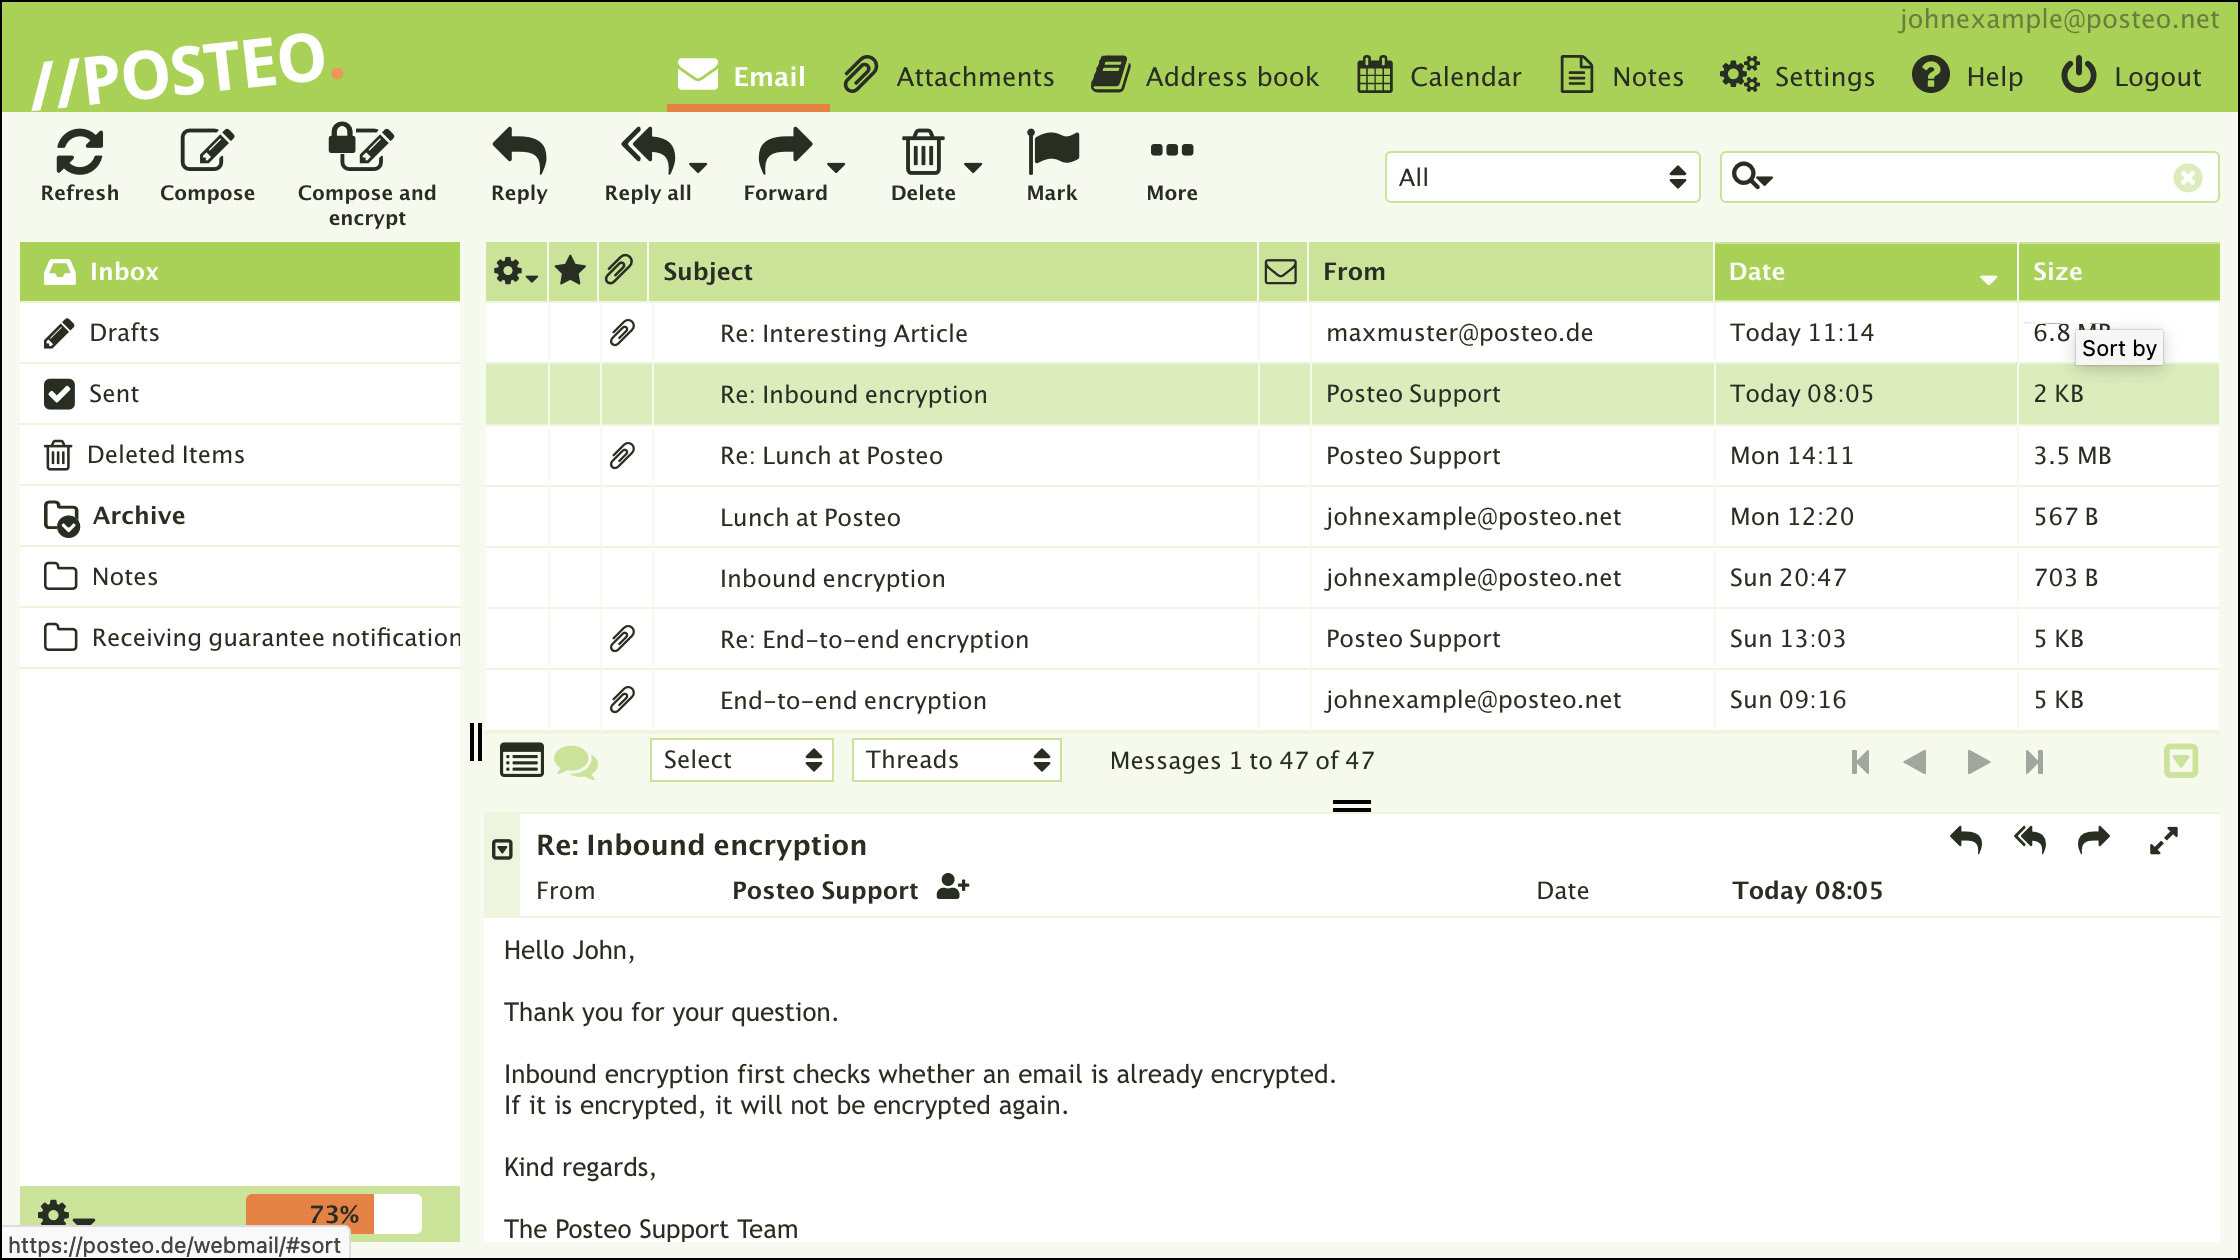Open the Archive folder

point(240,515)
